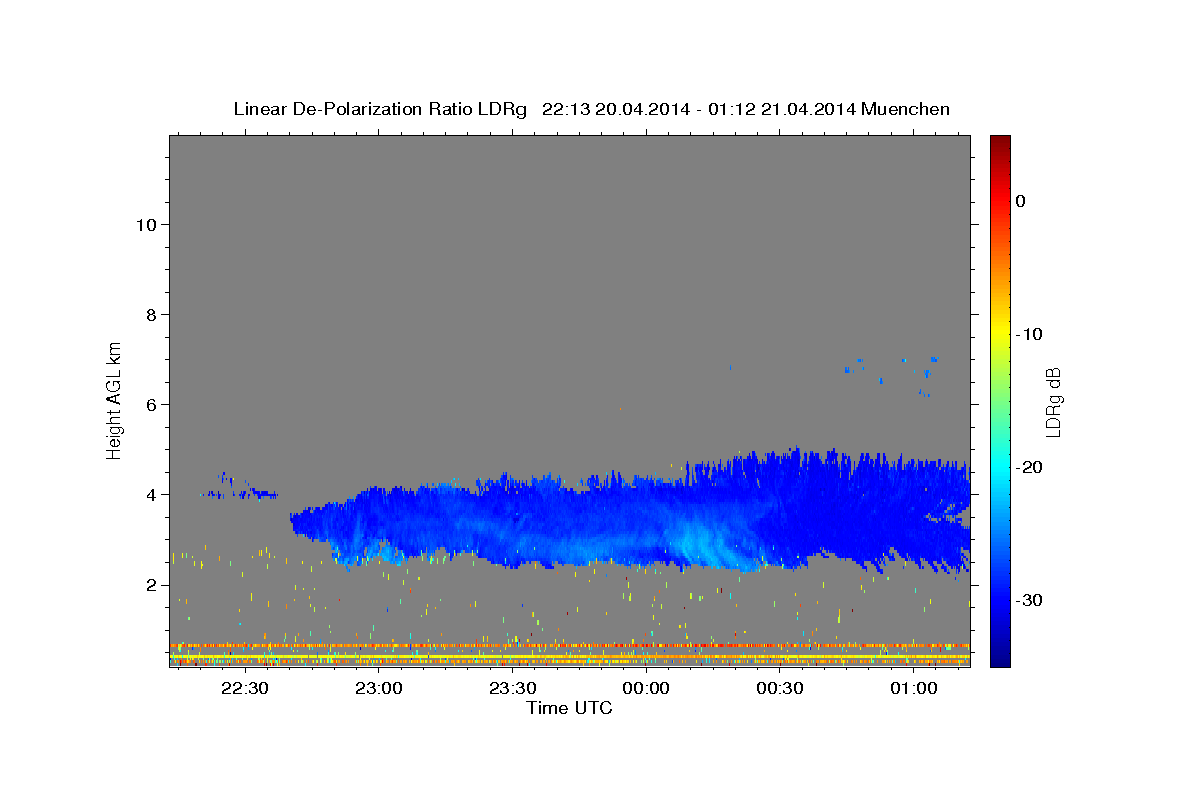Click the 8 km height tick label
This screenshot has height=800, width=1200.
pos(151,315)
